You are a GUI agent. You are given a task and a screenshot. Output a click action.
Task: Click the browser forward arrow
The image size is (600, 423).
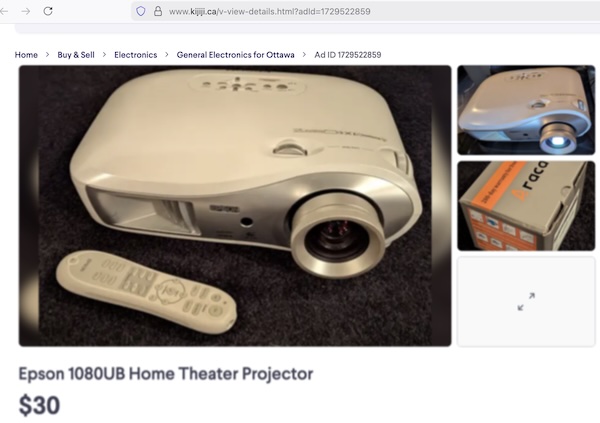click(26, 11)
